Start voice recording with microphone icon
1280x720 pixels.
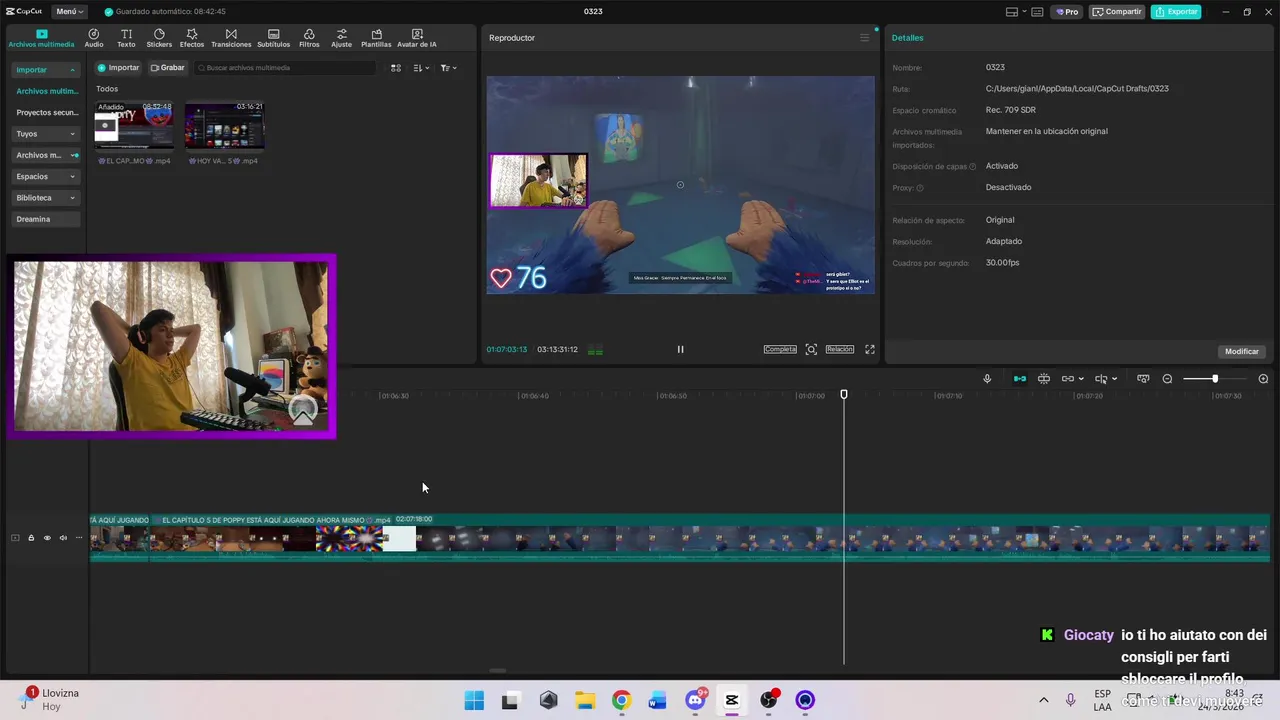987,379
